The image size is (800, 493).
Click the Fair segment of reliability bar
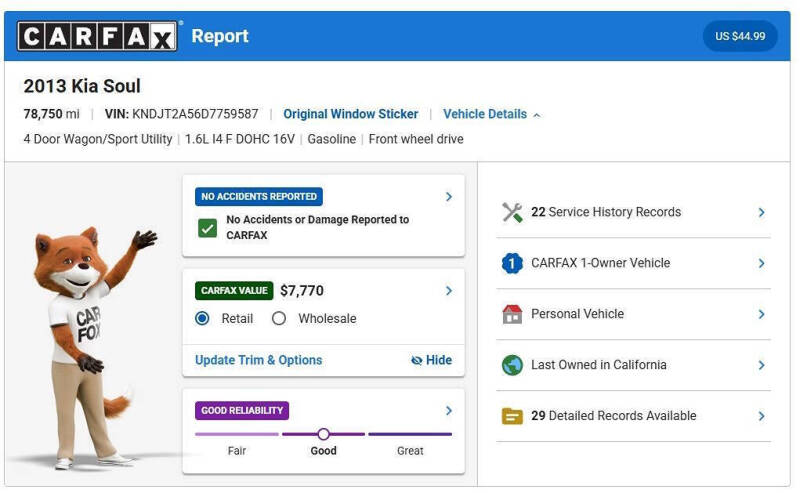(x=237, y=434)
